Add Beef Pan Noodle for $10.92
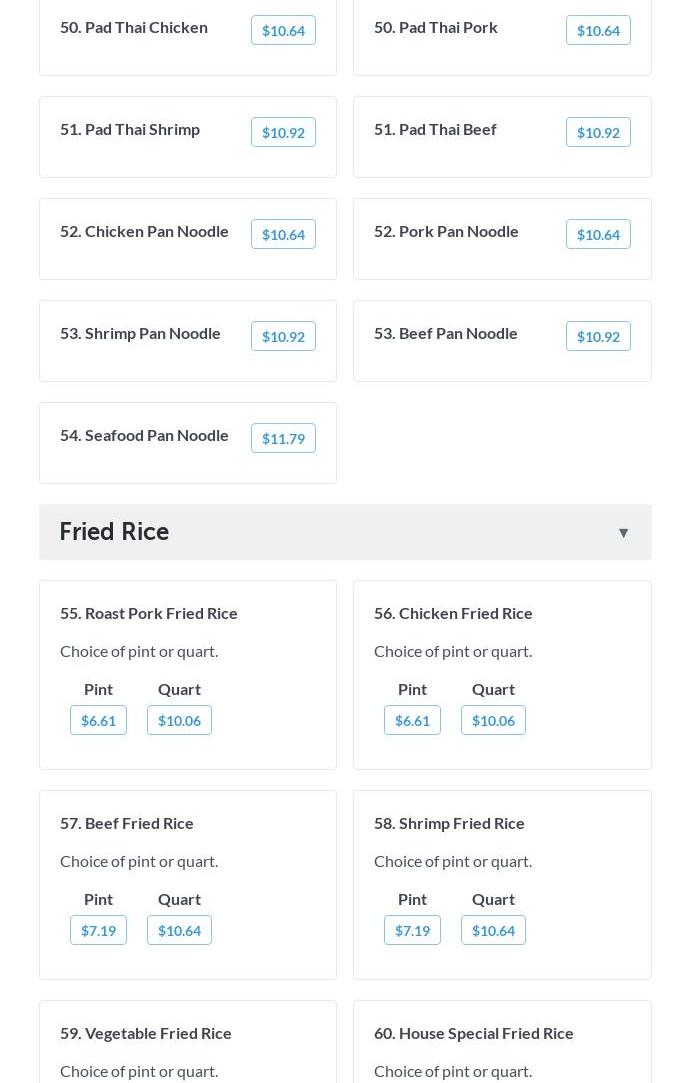Image resolution: width=690 pixels, height=1083 pixels. [x=598, y=337]
